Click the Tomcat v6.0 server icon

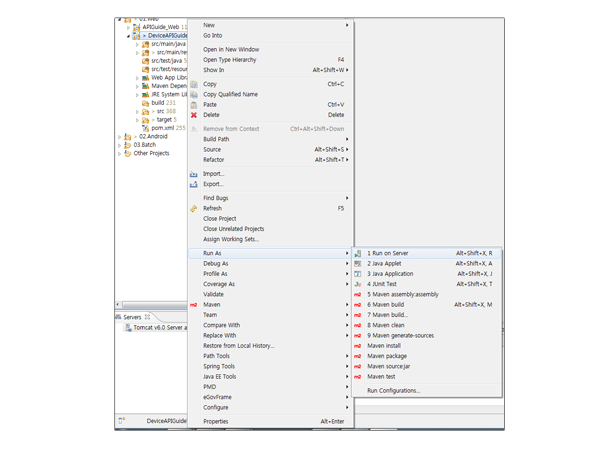click(x=128, y=328)
